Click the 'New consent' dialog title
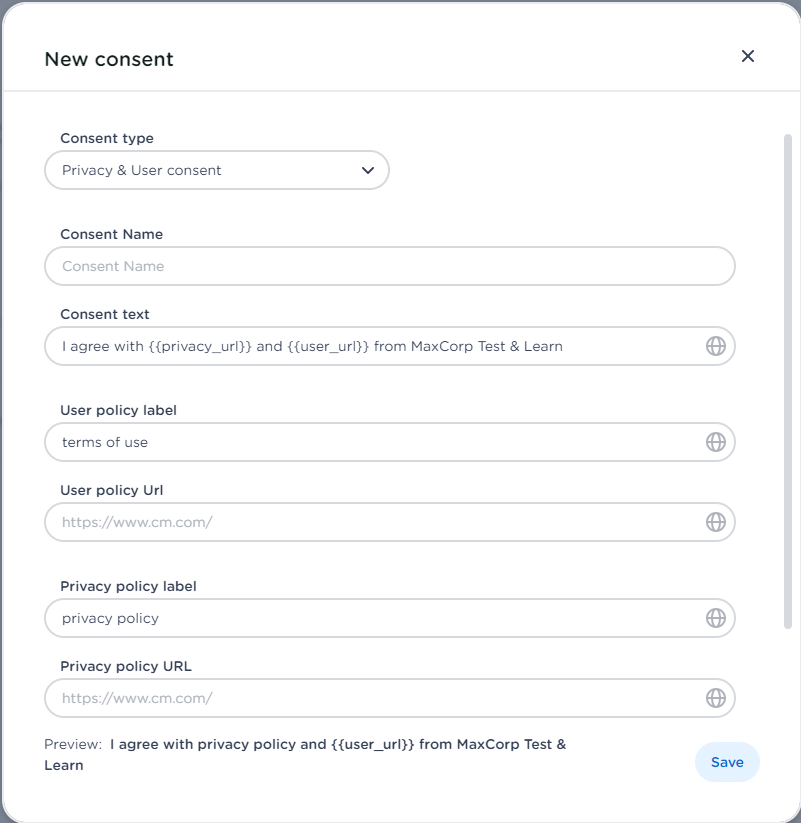Screen dimensions: 801x823 (109, 59)
